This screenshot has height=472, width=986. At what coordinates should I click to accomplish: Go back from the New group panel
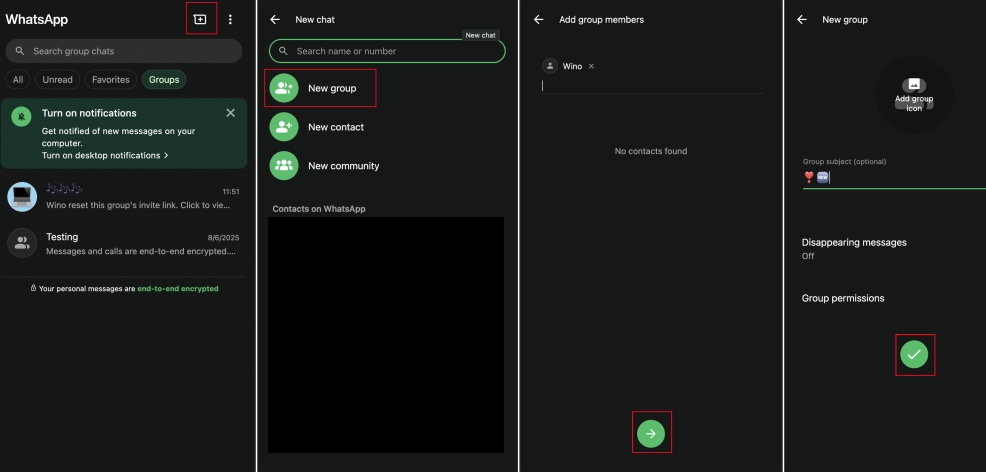[x=802, y=19]
